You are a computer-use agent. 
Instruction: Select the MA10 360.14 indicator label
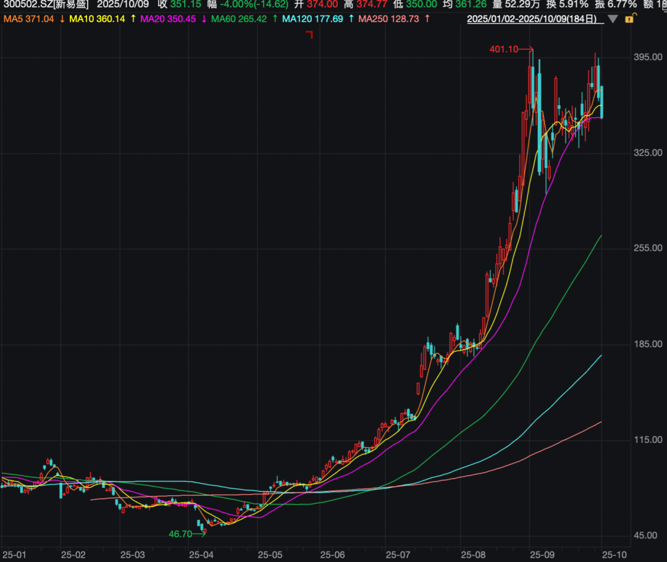pos(96,19)
